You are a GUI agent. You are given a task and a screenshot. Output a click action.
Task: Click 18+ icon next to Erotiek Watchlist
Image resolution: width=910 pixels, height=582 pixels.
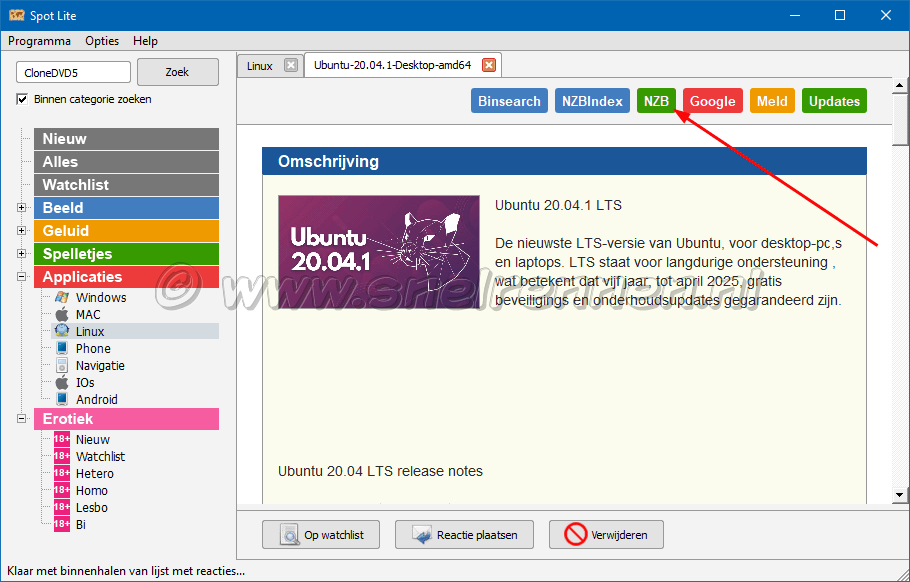(62, 456)
